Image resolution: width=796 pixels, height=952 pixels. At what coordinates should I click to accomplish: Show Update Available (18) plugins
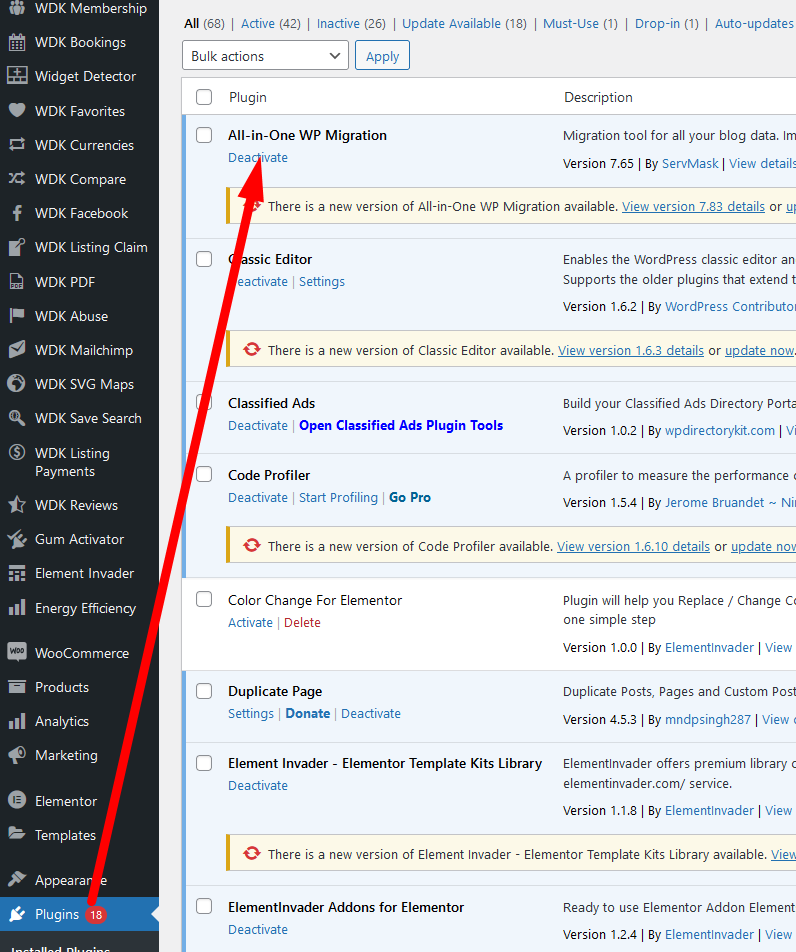tap(464, 24)
